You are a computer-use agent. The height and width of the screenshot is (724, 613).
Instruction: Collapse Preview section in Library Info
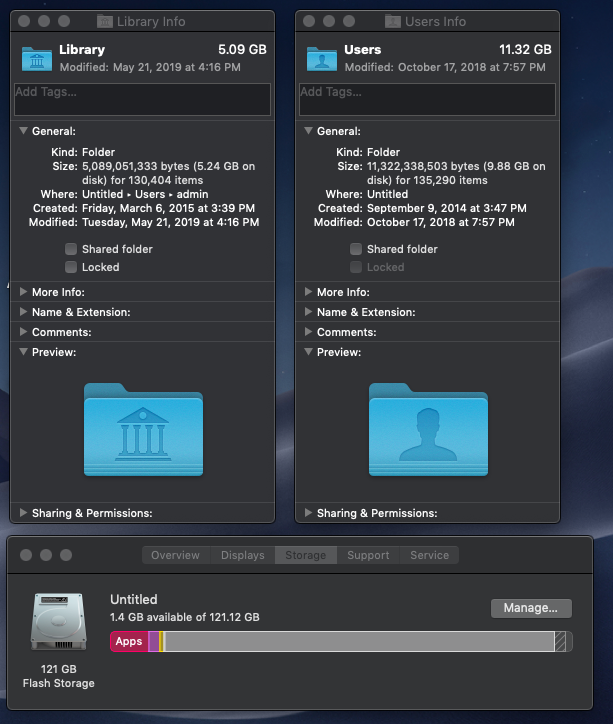[x=23, y=352]
